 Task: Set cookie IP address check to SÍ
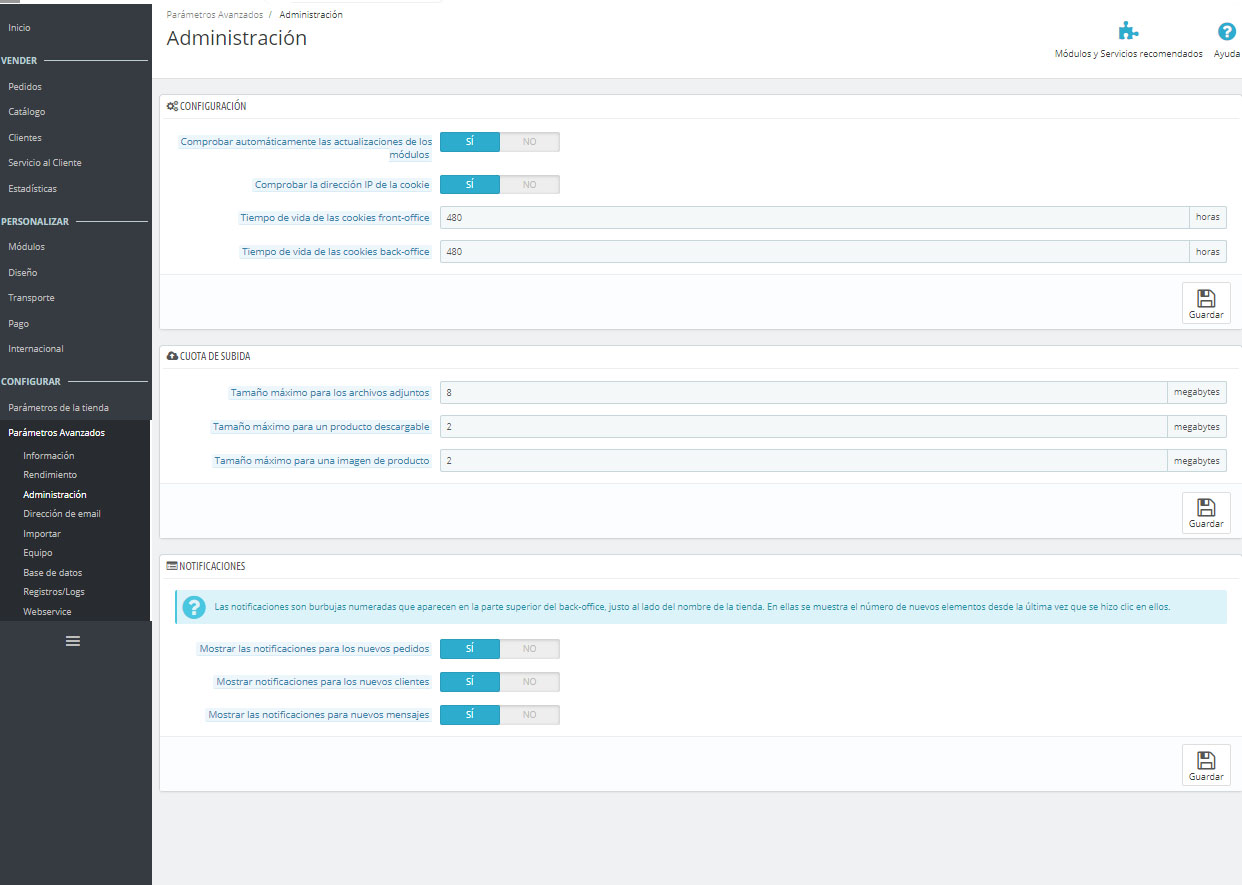click(x=470, y=185)
